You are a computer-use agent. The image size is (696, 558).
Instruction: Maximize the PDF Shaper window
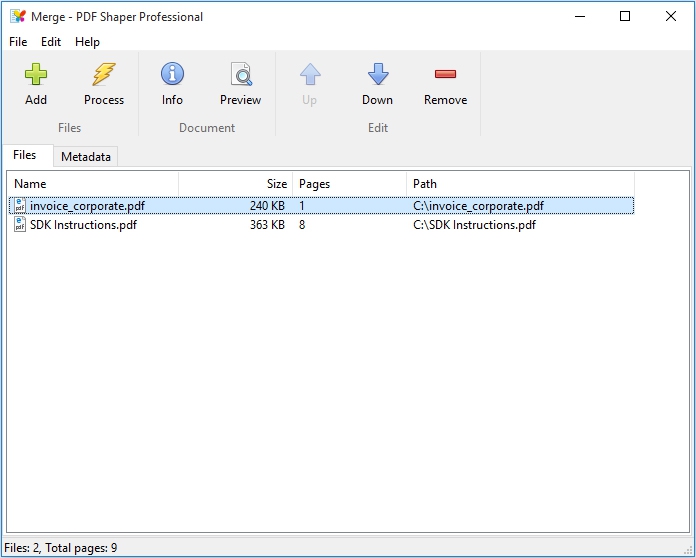point(625,16)
